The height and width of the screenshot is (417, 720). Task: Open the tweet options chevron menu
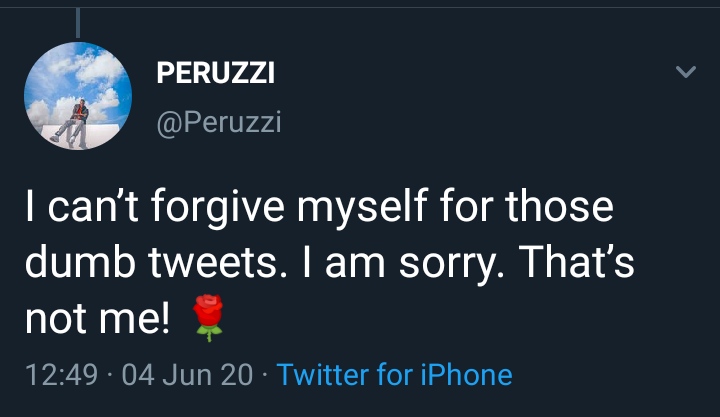pos(685,73)
